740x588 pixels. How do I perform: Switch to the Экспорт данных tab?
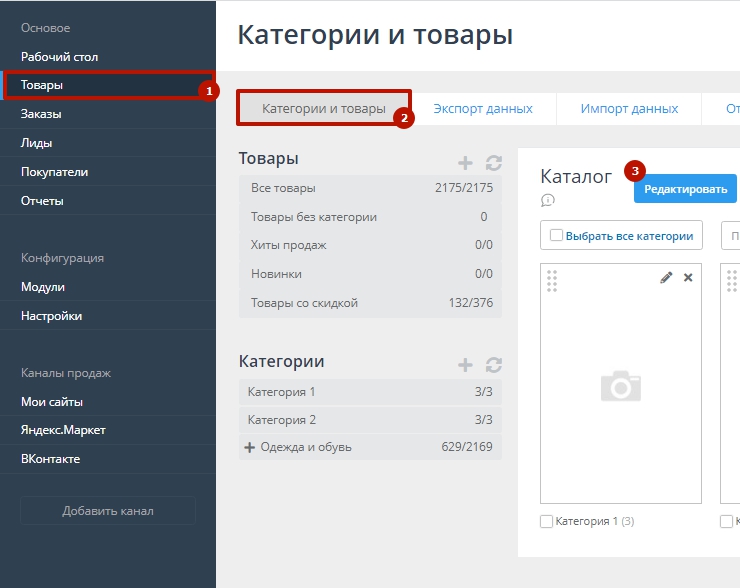[x=483, y=109]
